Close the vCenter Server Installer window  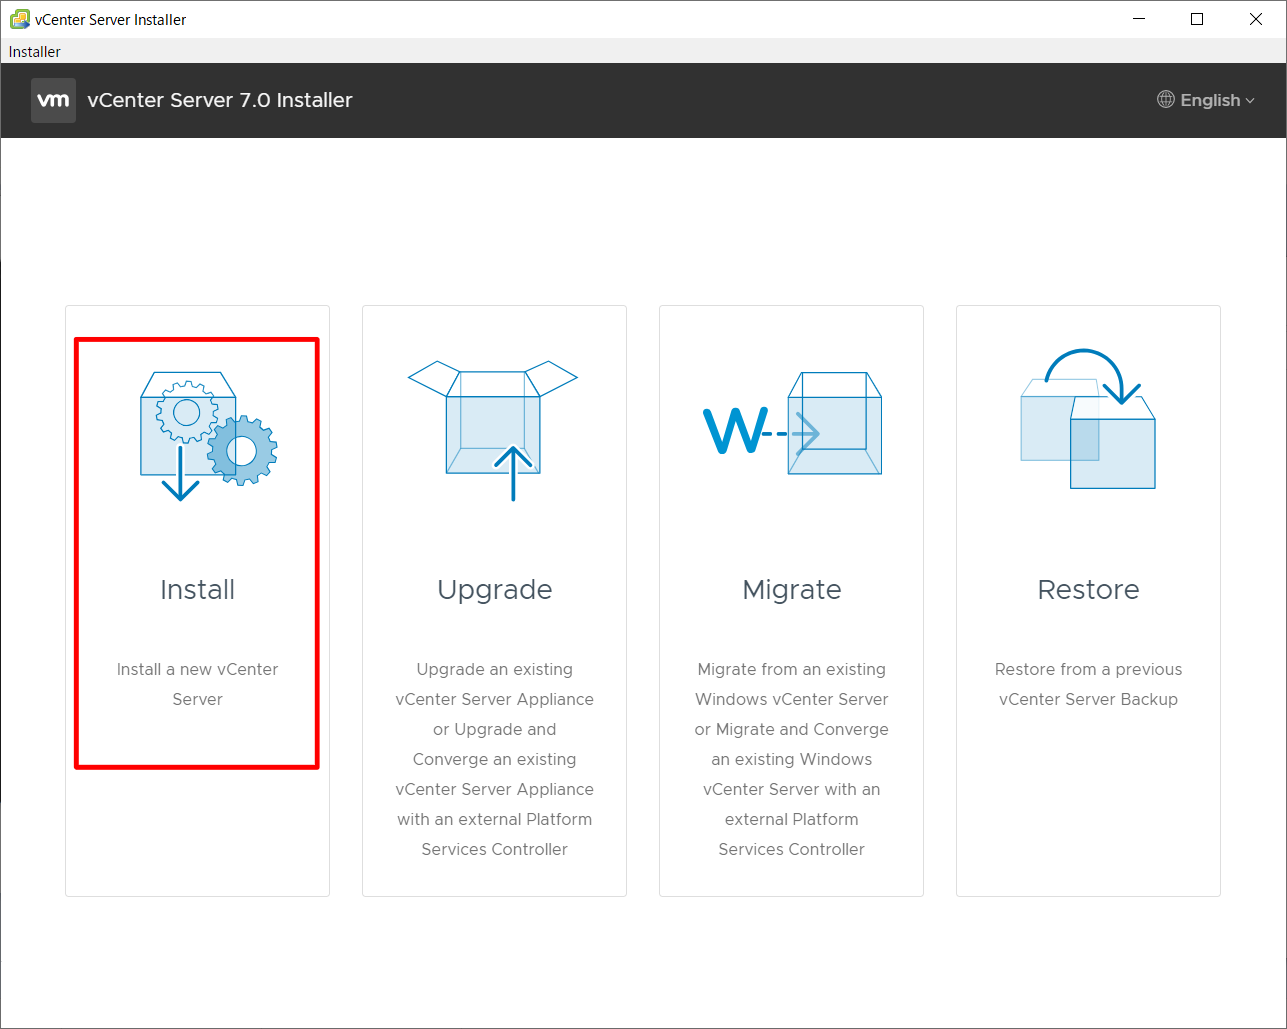(x=1256, y=19)
